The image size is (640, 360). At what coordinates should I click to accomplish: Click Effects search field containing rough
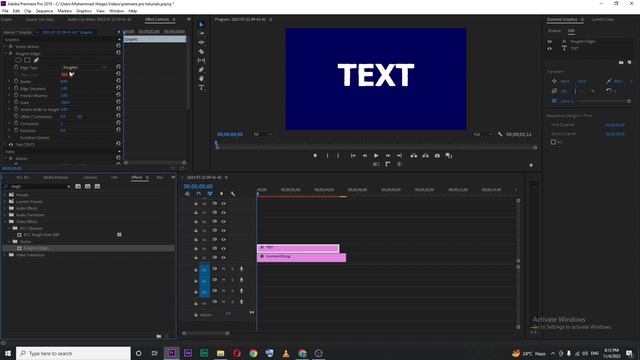[x=38, y=186]
